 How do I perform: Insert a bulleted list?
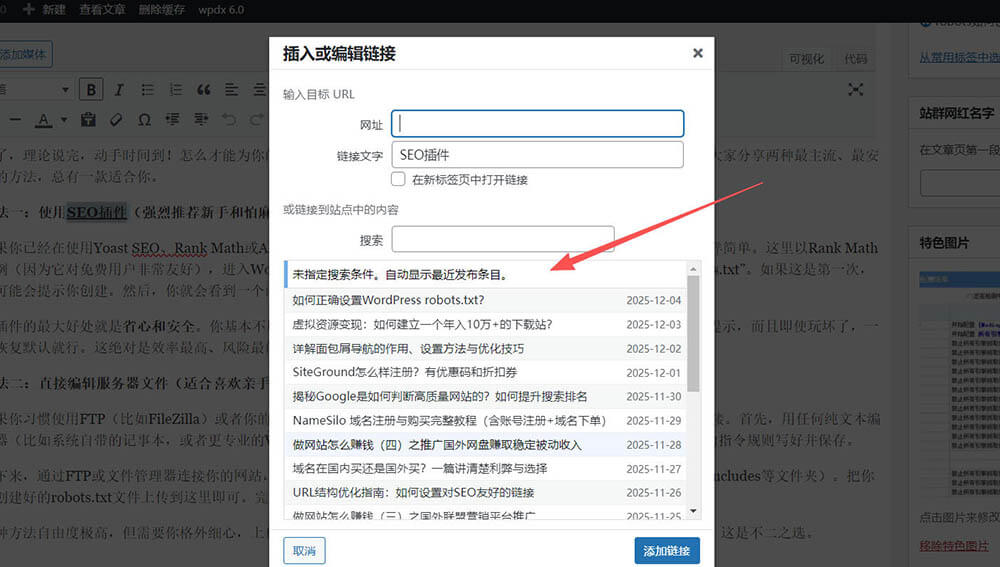[x=149, y=90]
